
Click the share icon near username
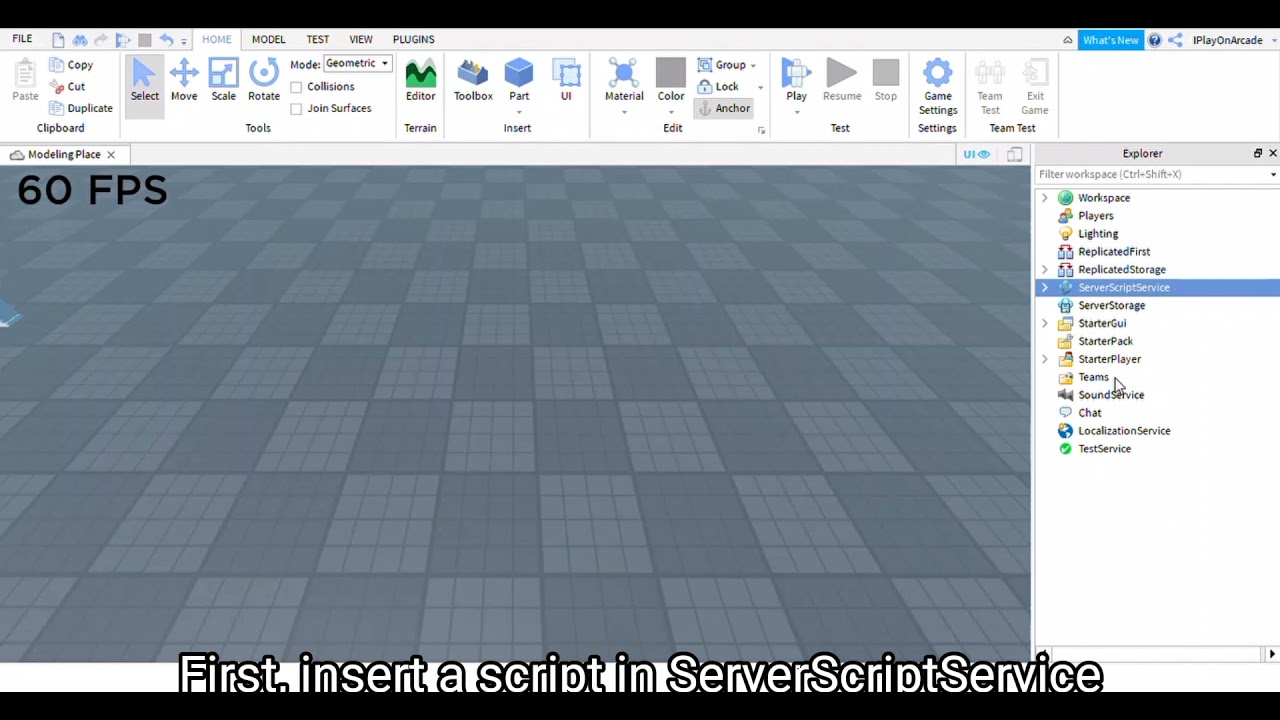[1175, 40]
